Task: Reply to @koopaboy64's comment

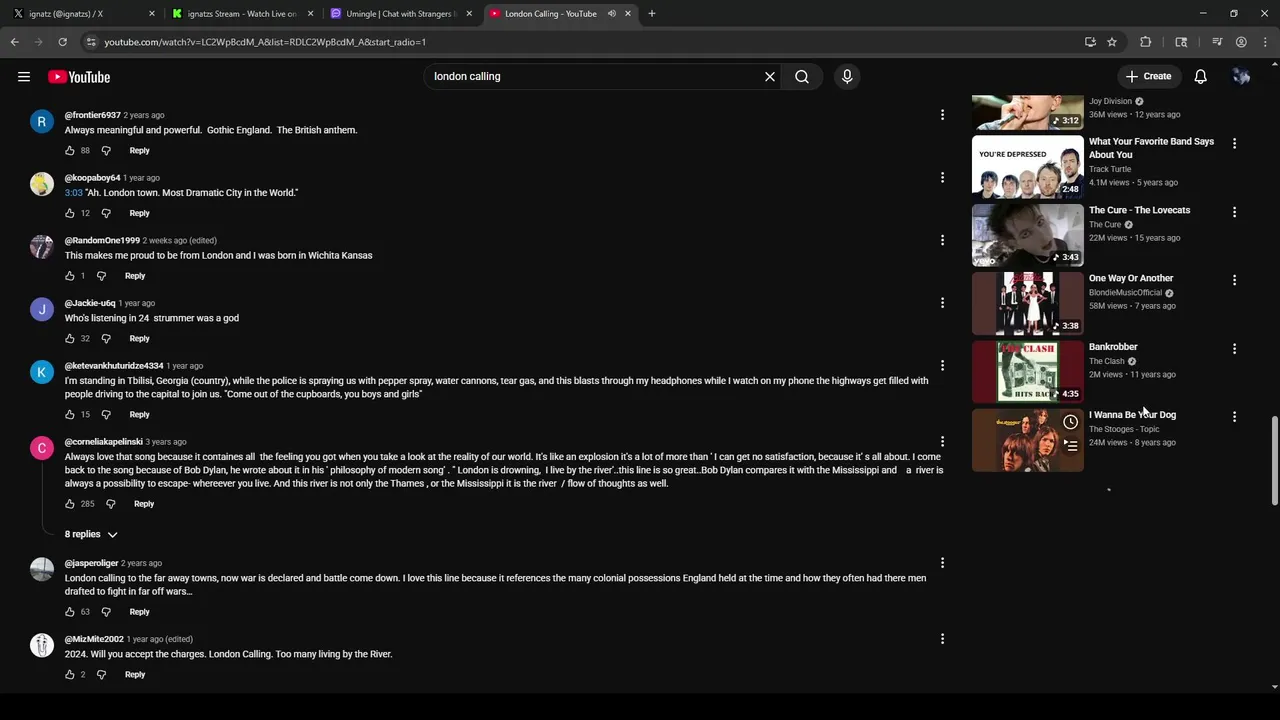Action: click(x=139, y=213)
